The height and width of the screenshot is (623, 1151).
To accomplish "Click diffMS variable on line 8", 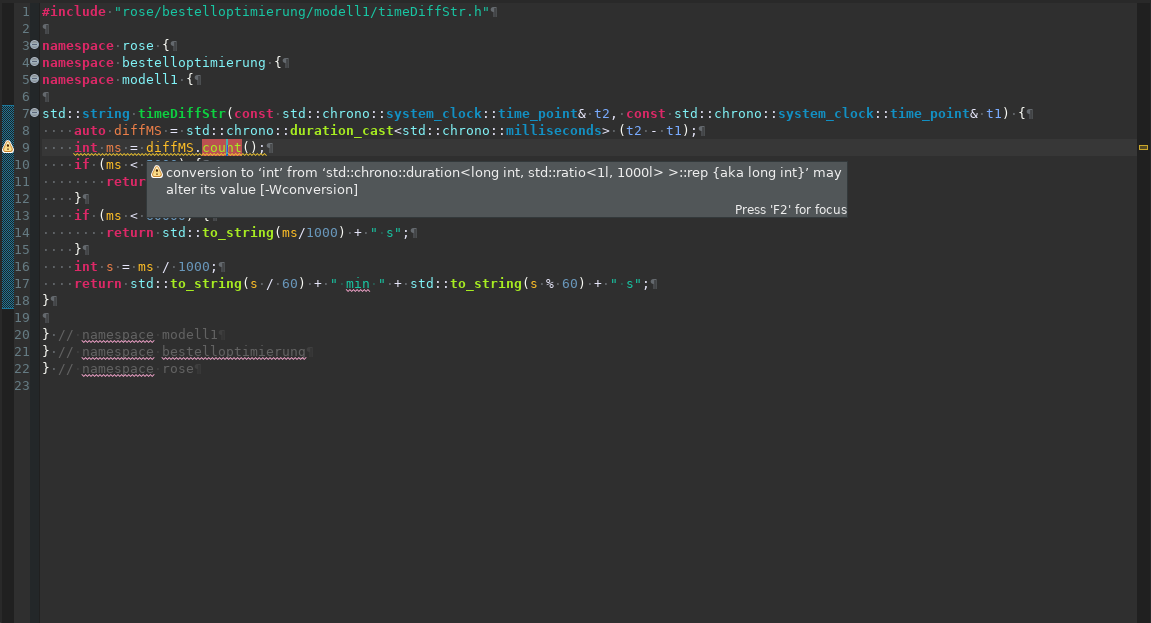I will 137,130.
